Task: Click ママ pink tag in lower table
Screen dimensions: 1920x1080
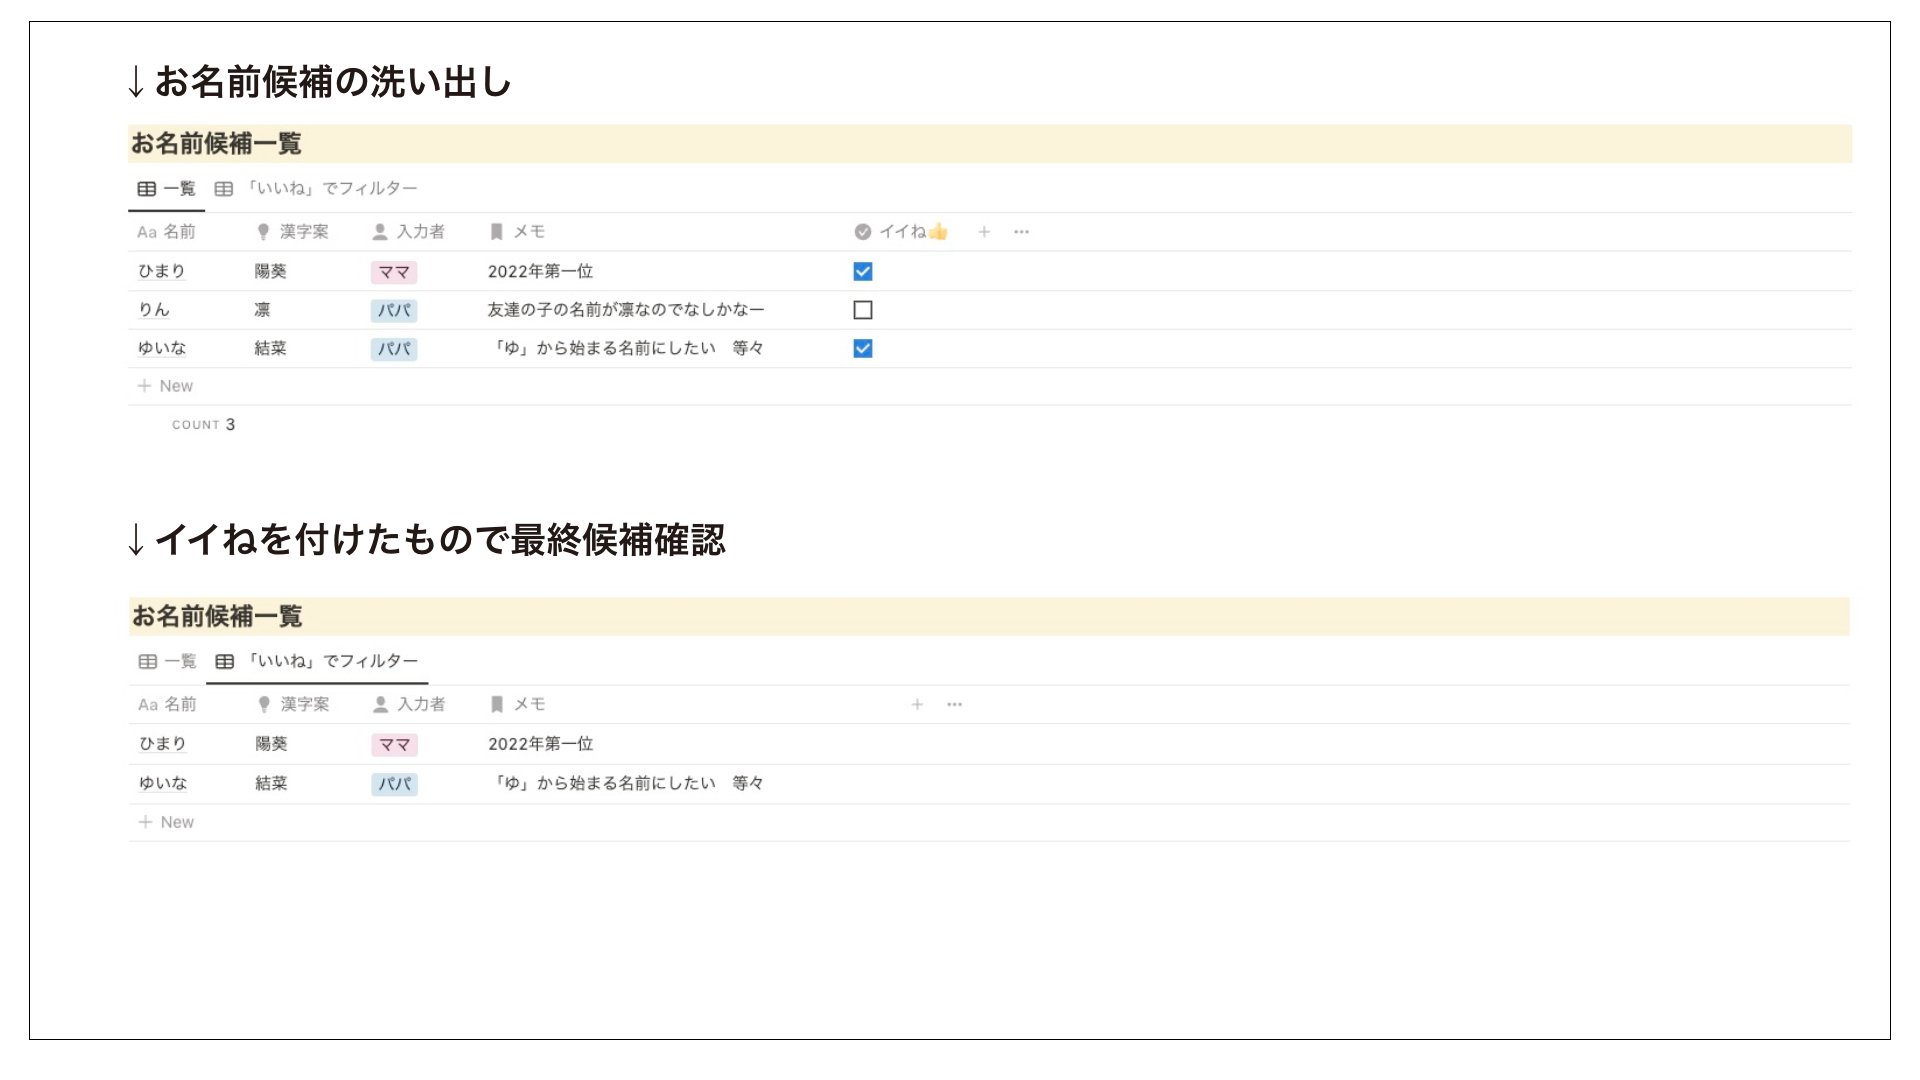Action: 394,745
